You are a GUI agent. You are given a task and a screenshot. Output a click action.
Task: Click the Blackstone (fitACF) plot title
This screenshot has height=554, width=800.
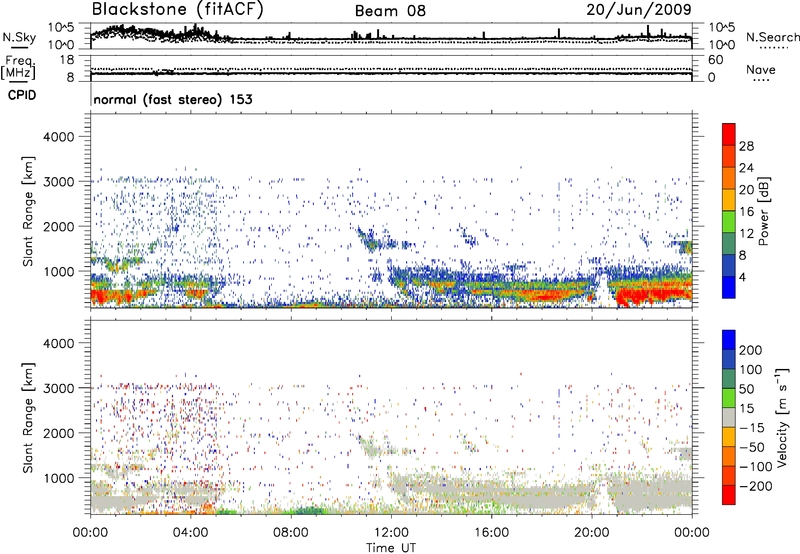pos(178,9)
